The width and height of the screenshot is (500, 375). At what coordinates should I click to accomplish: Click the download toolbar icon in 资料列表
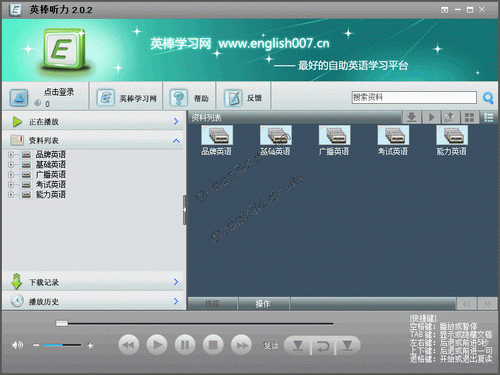click(412, 117)
